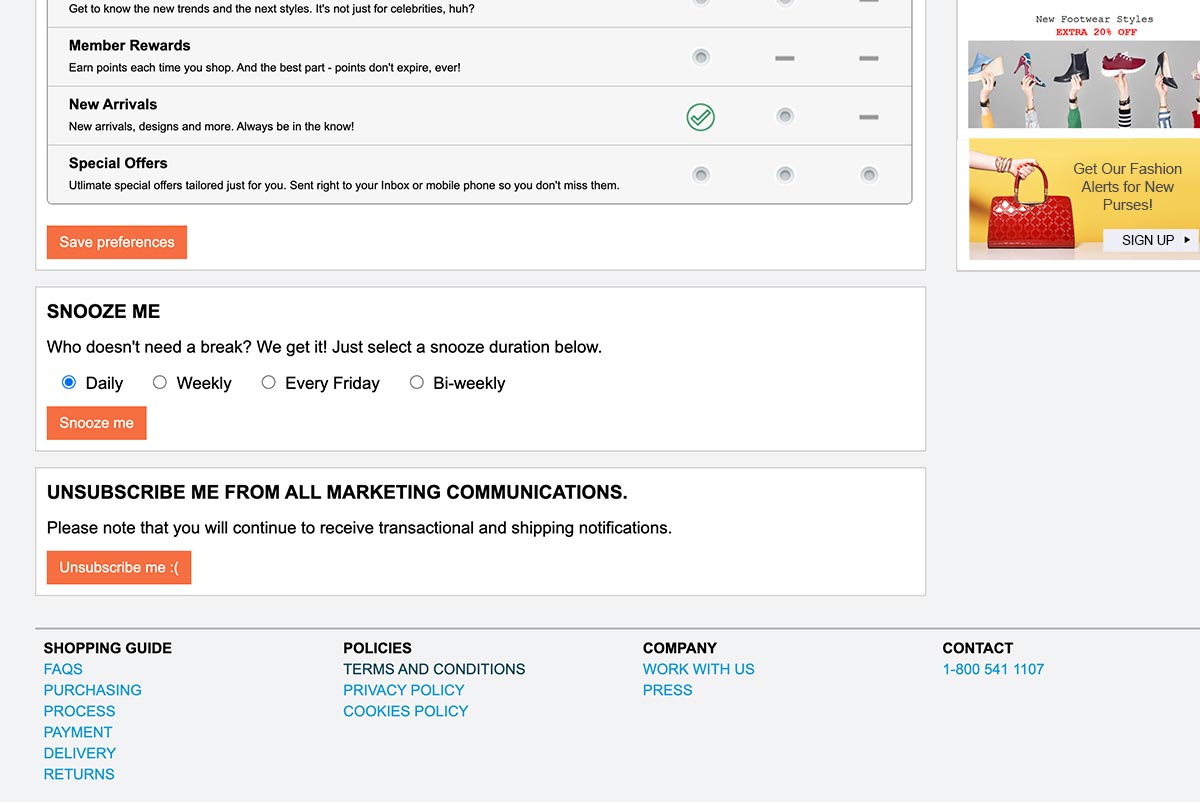This screenshot has height=802, width=1200.
Task: Open the WORK WITH US link
Action: click(x=699, y=669)
